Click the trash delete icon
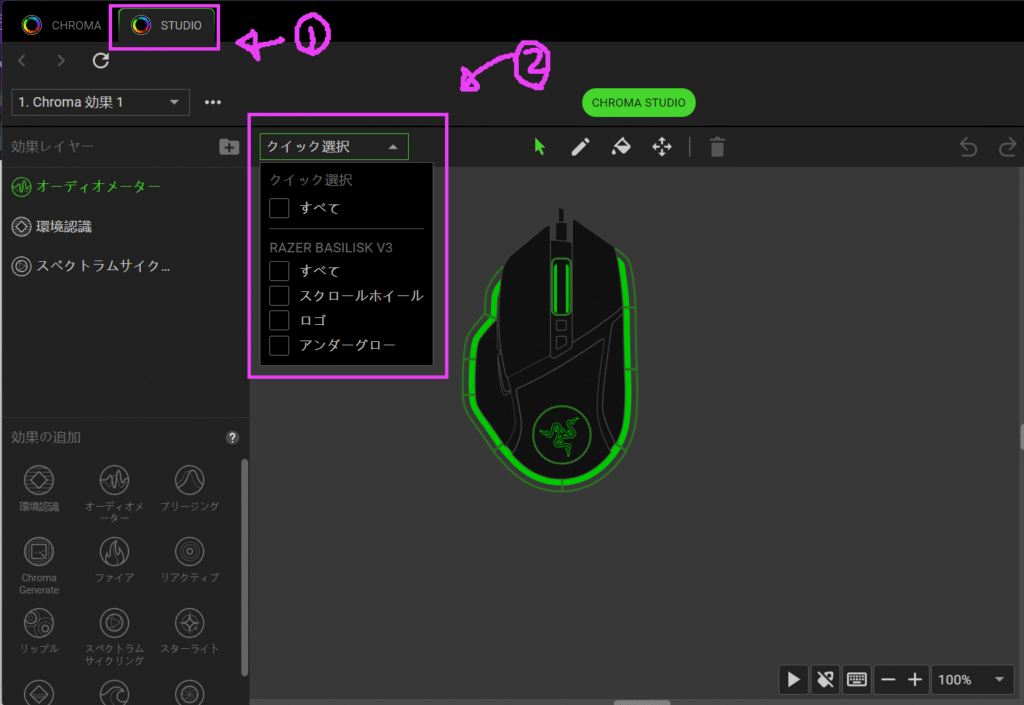Viewport: 1024px width, 705px height. tap(717, 147)
